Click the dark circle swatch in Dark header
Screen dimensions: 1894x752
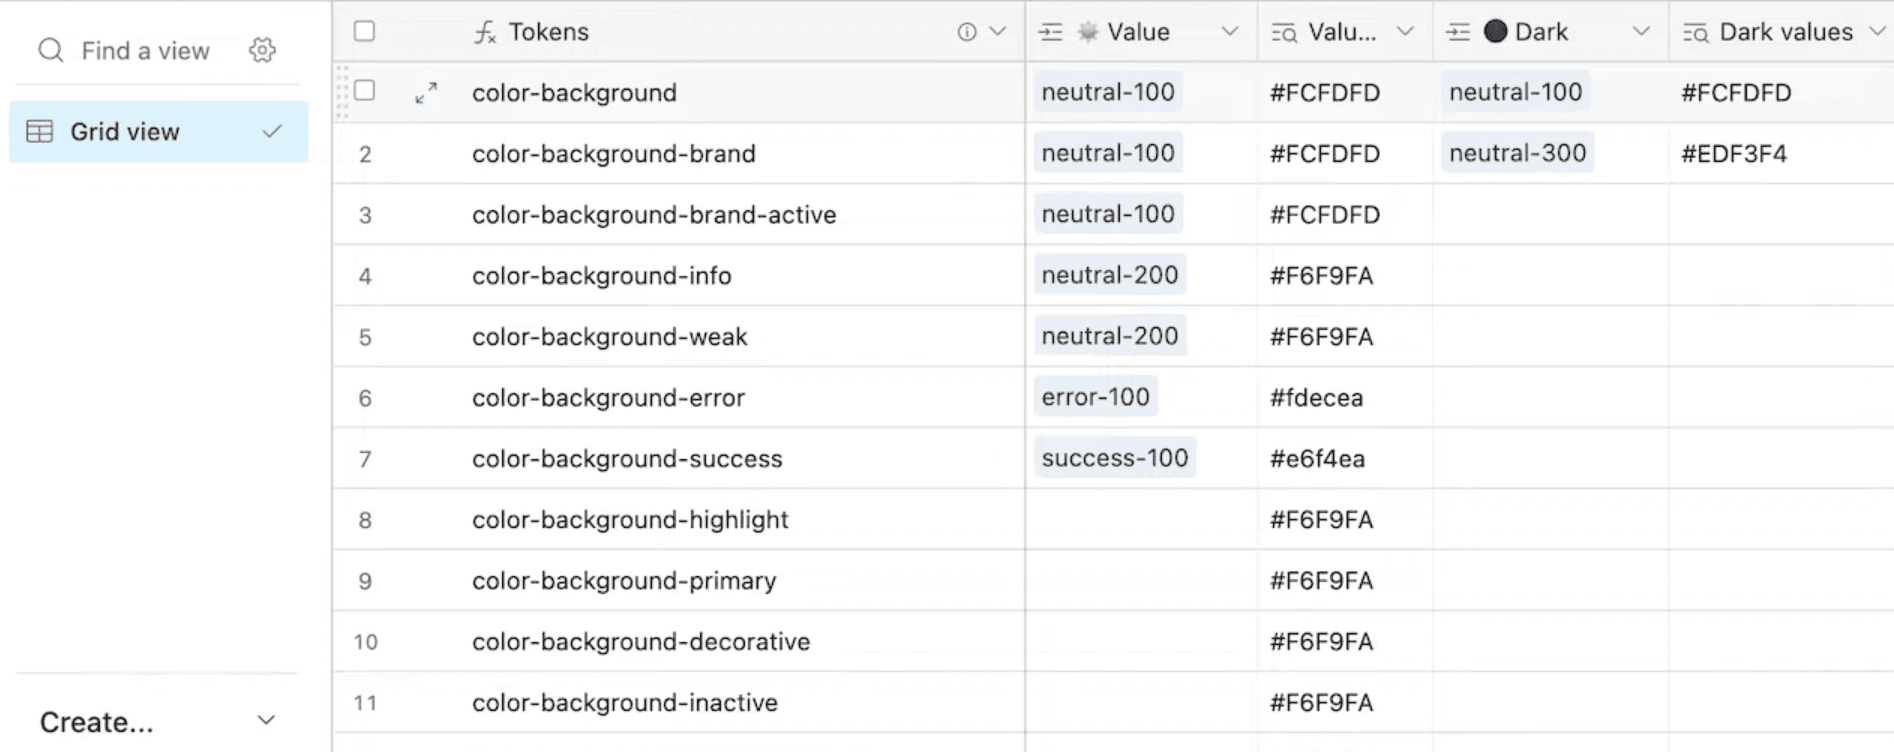[x=1495, y=32]
